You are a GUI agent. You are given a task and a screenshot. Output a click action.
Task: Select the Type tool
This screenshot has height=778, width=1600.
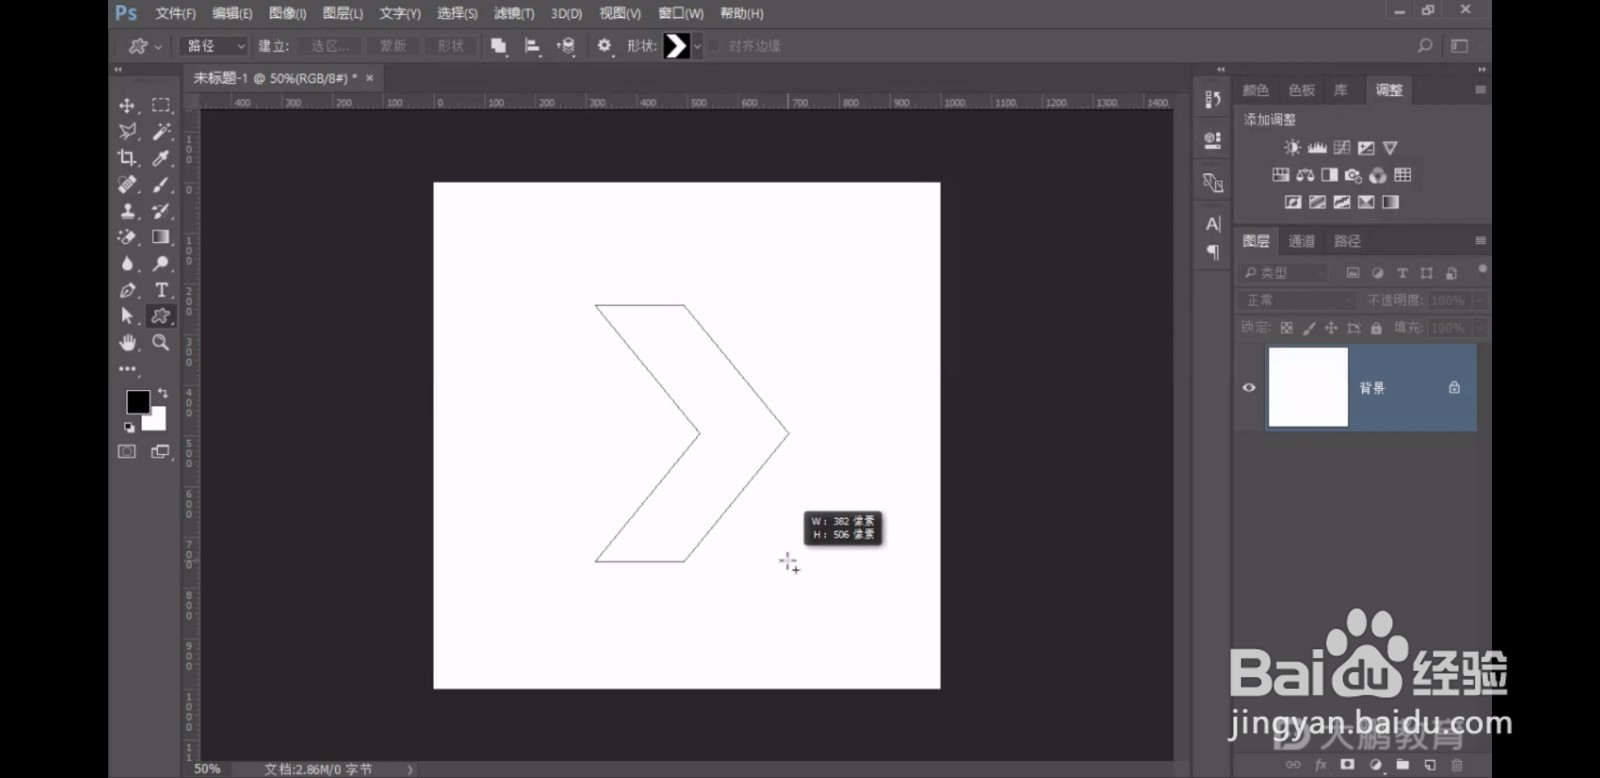160,290
